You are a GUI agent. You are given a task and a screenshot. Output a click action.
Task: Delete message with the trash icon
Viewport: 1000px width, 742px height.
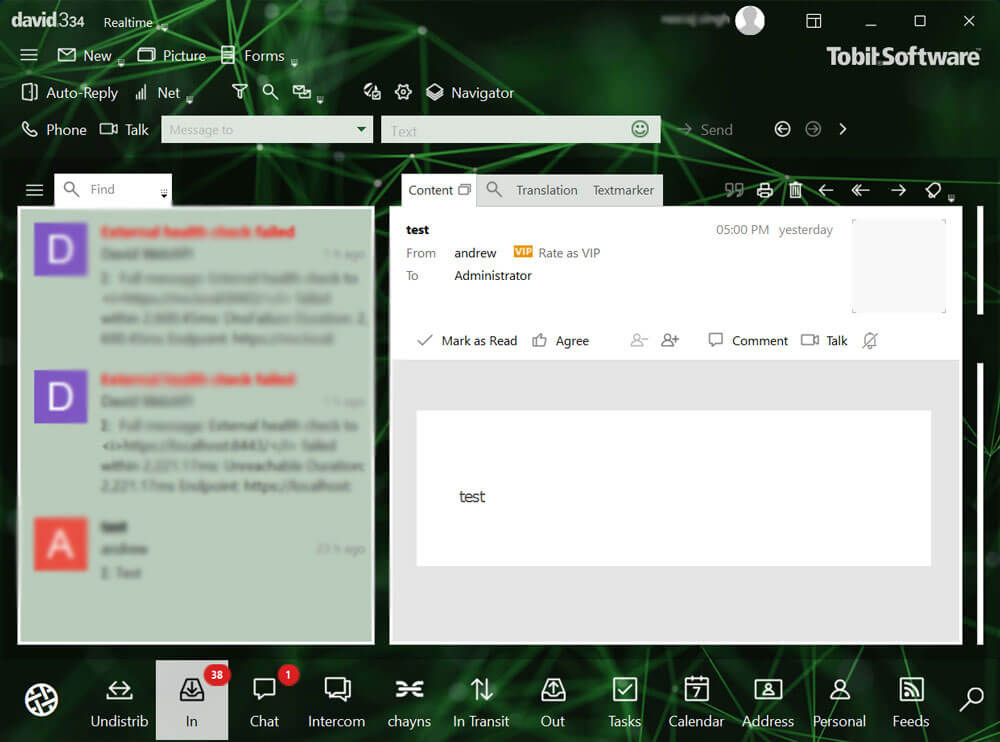click(795, 190)
